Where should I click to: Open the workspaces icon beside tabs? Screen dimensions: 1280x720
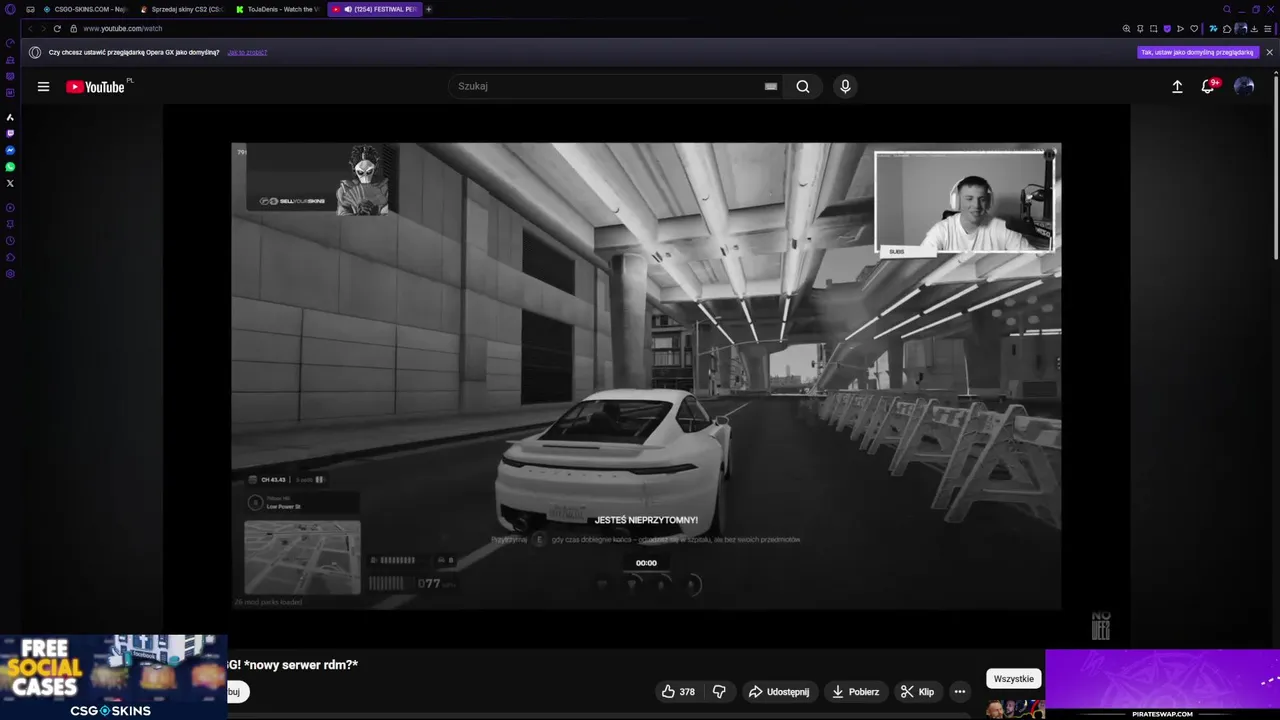(x=30, y=9)
